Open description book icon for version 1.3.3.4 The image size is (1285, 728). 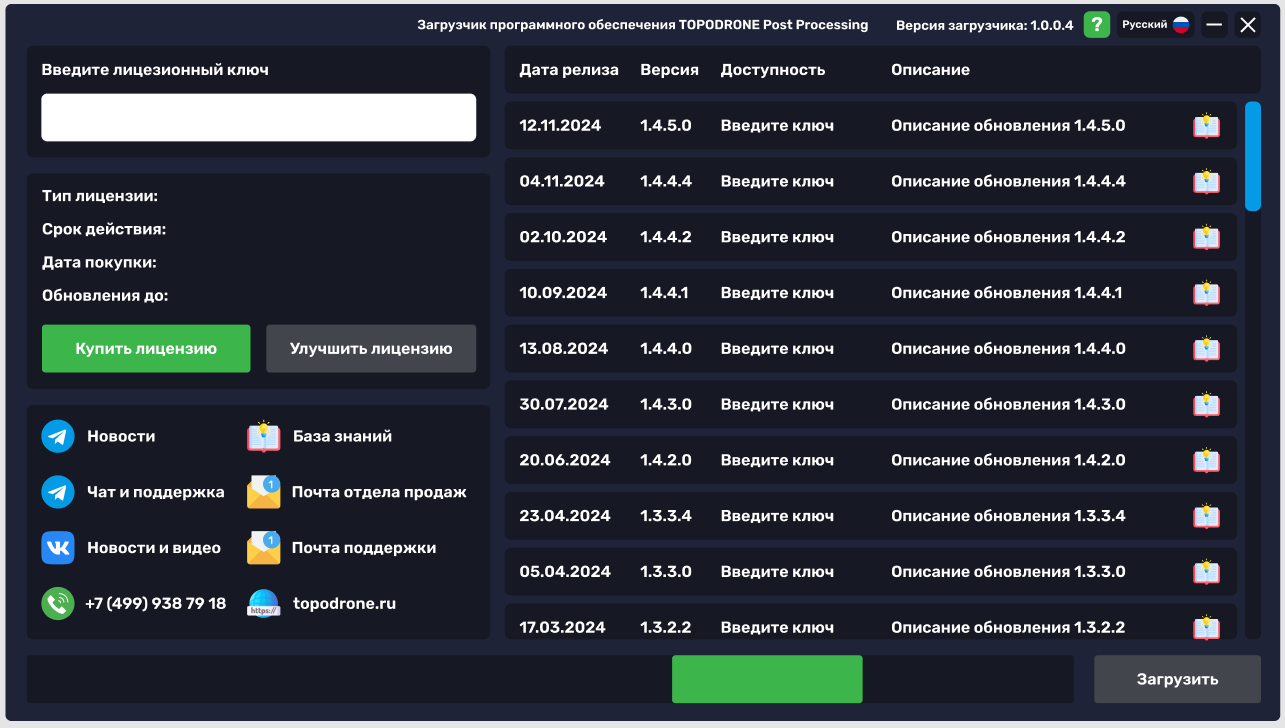tap(1206, 516)
